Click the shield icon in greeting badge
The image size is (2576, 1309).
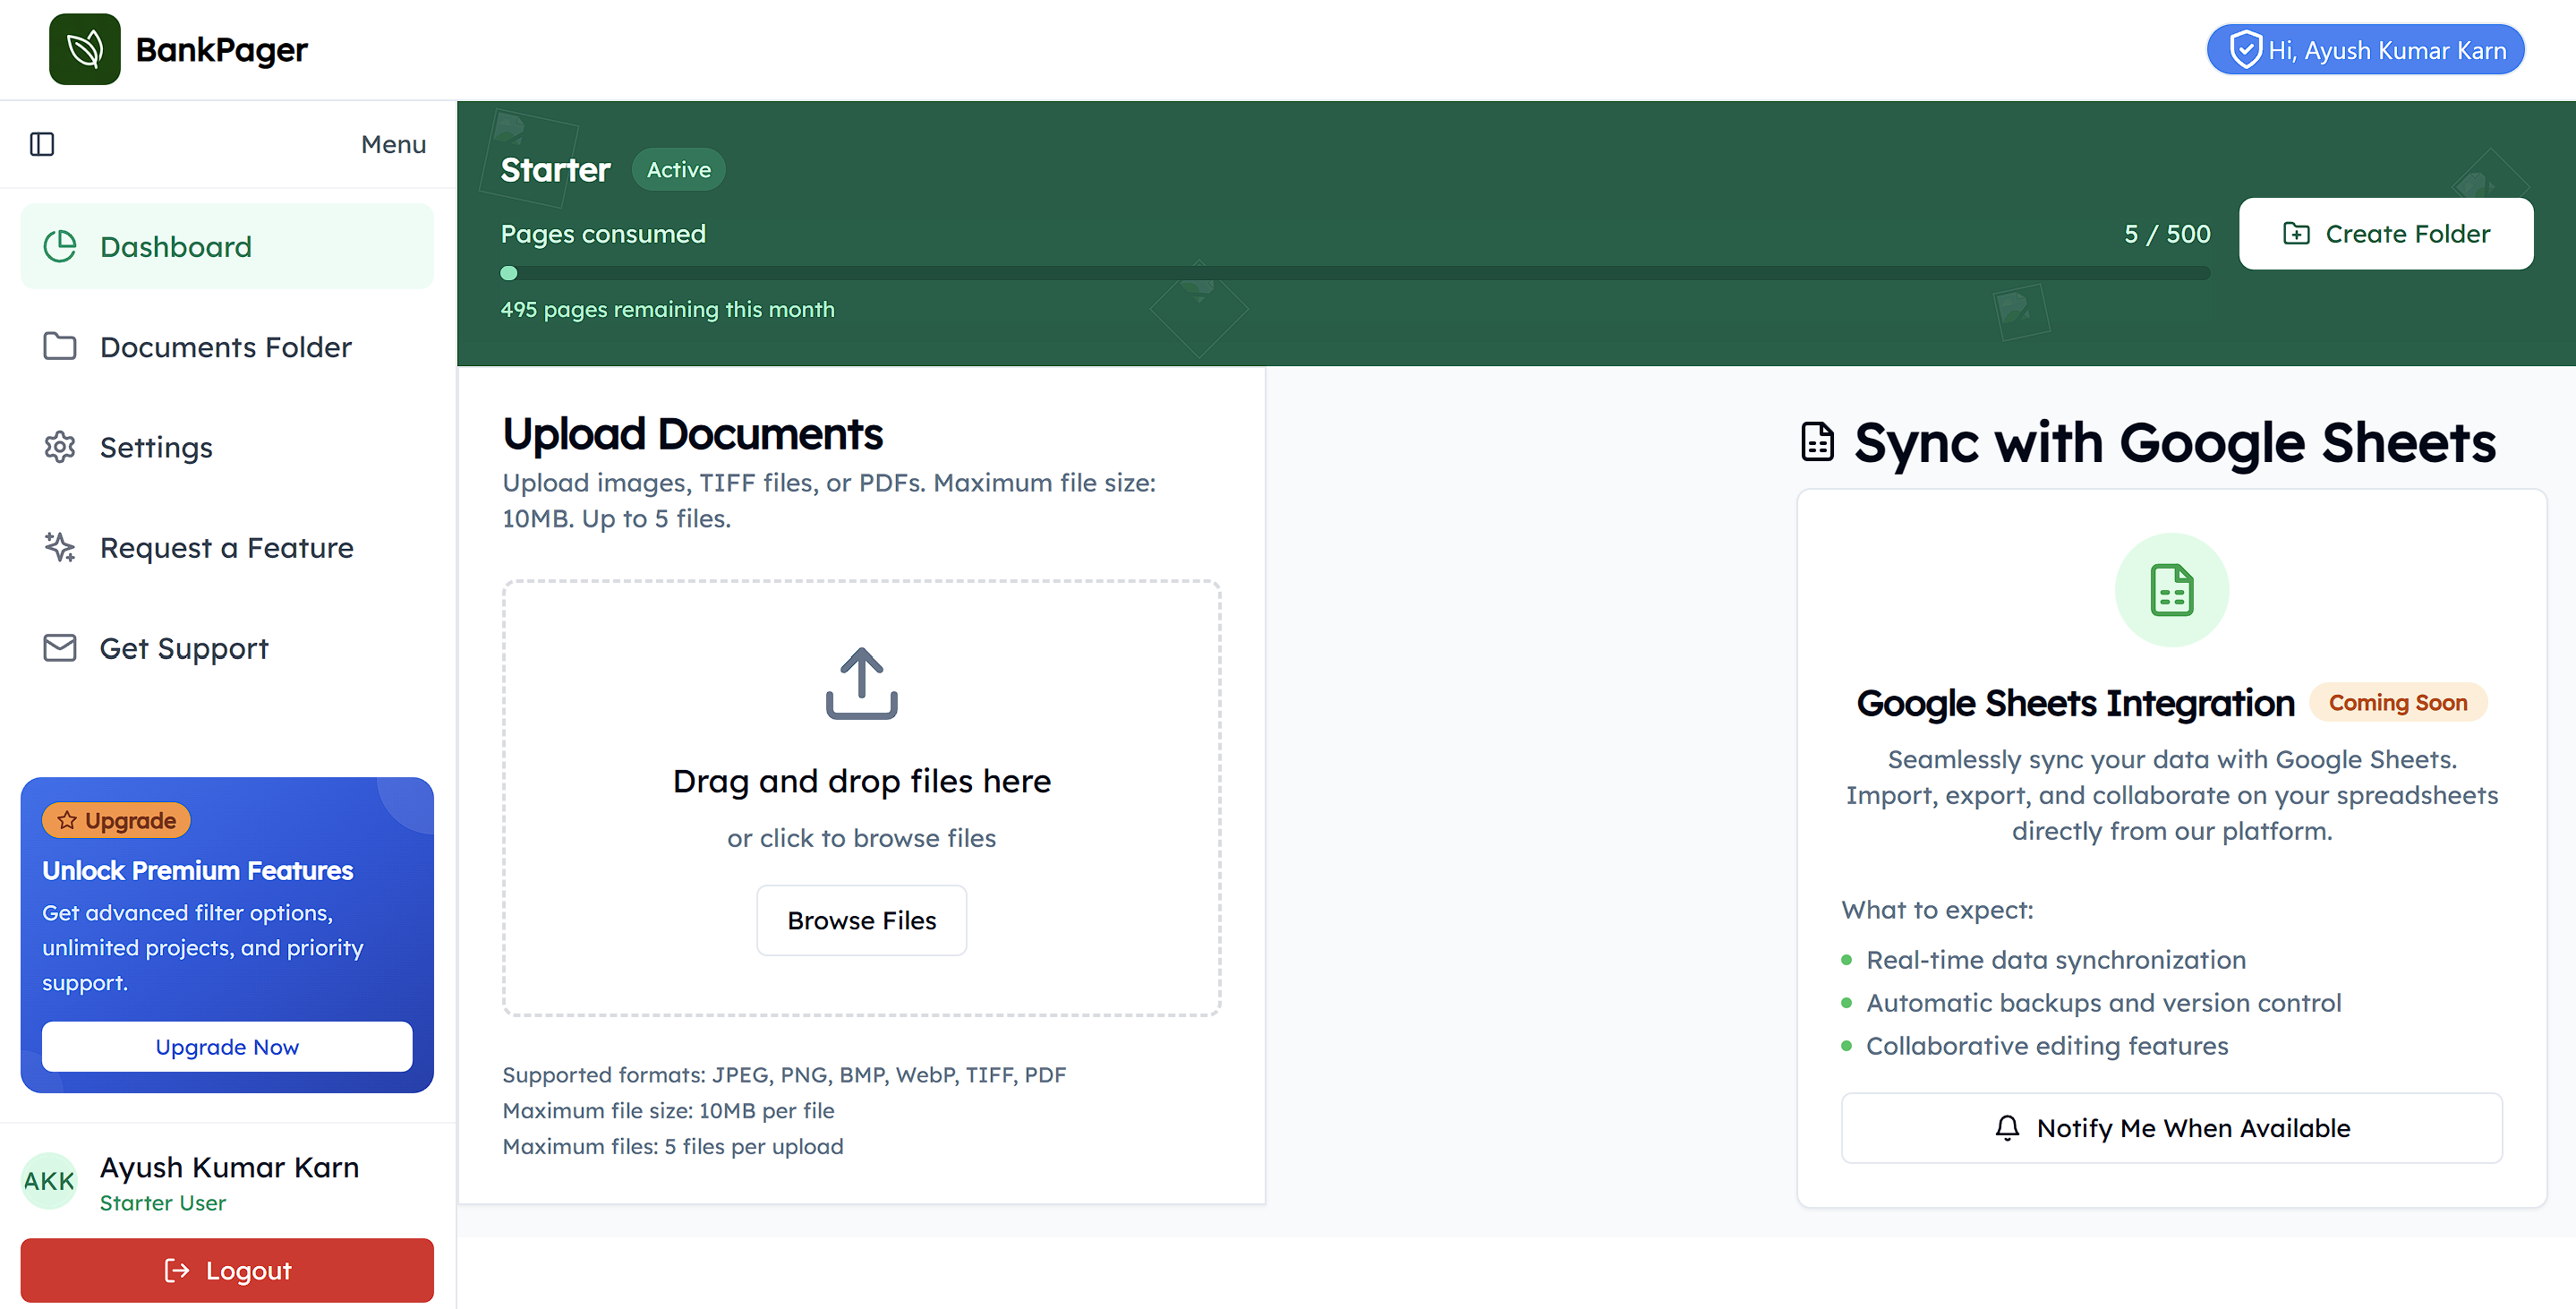coord(2245,49)
